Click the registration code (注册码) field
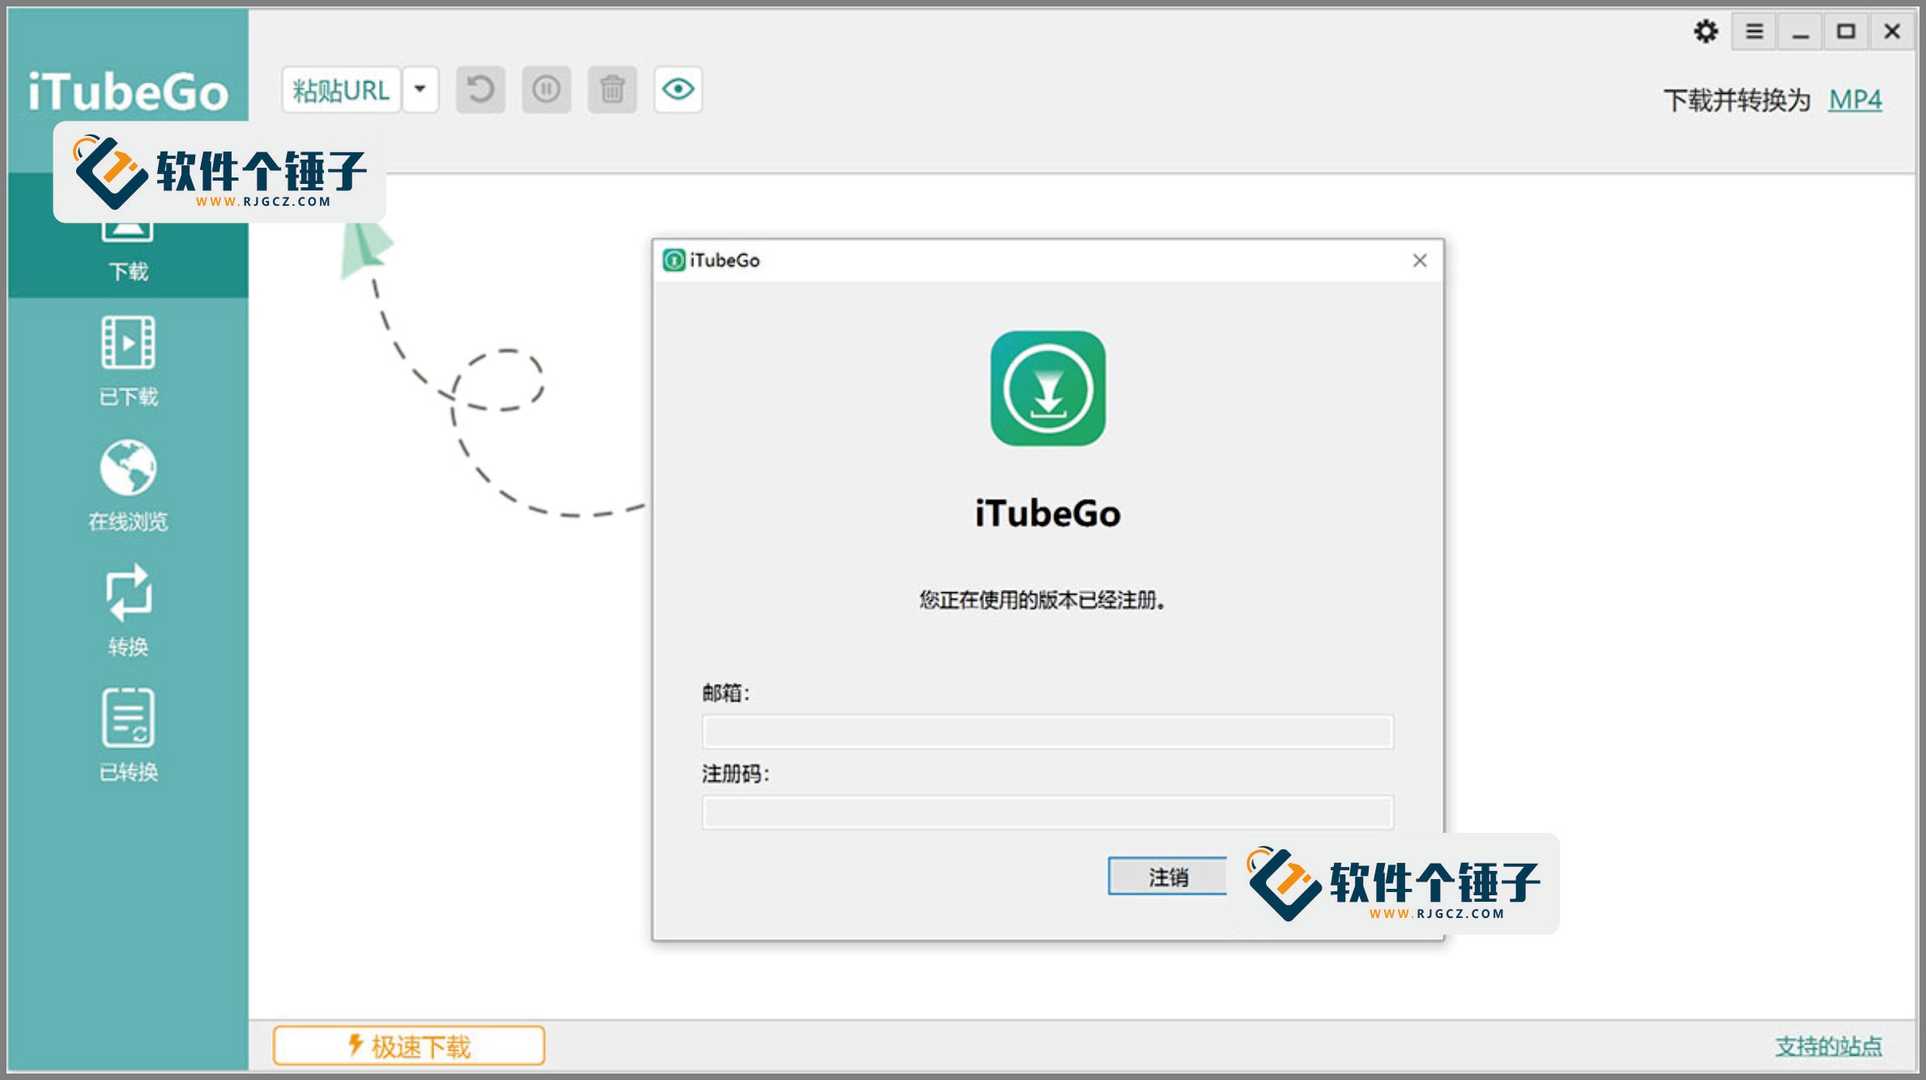 (x=1047, y=812)
